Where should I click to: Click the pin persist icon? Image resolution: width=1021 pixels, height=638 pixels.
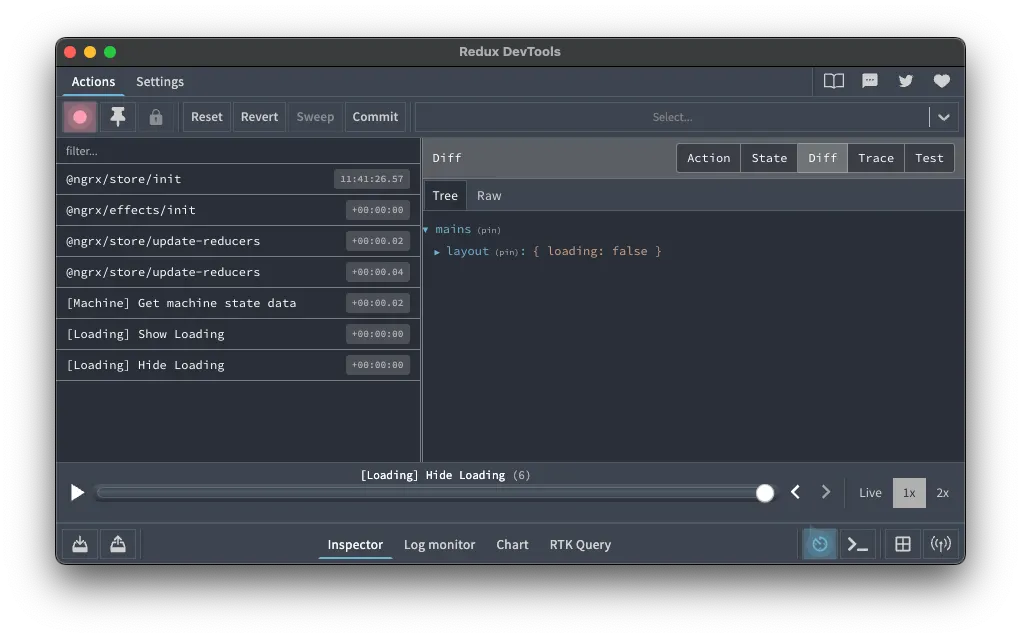pos(118,117)
